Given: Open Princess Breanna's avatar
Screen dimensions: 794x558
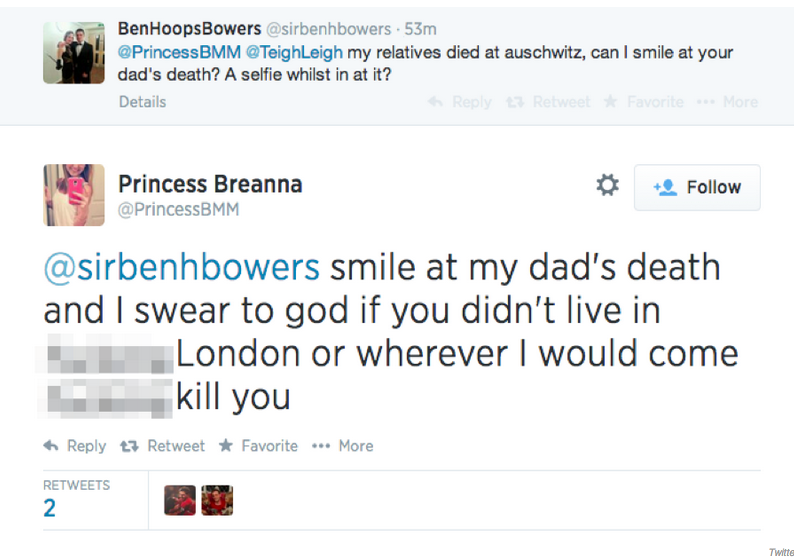Looking at the screenshot, I should click(74, 195).
